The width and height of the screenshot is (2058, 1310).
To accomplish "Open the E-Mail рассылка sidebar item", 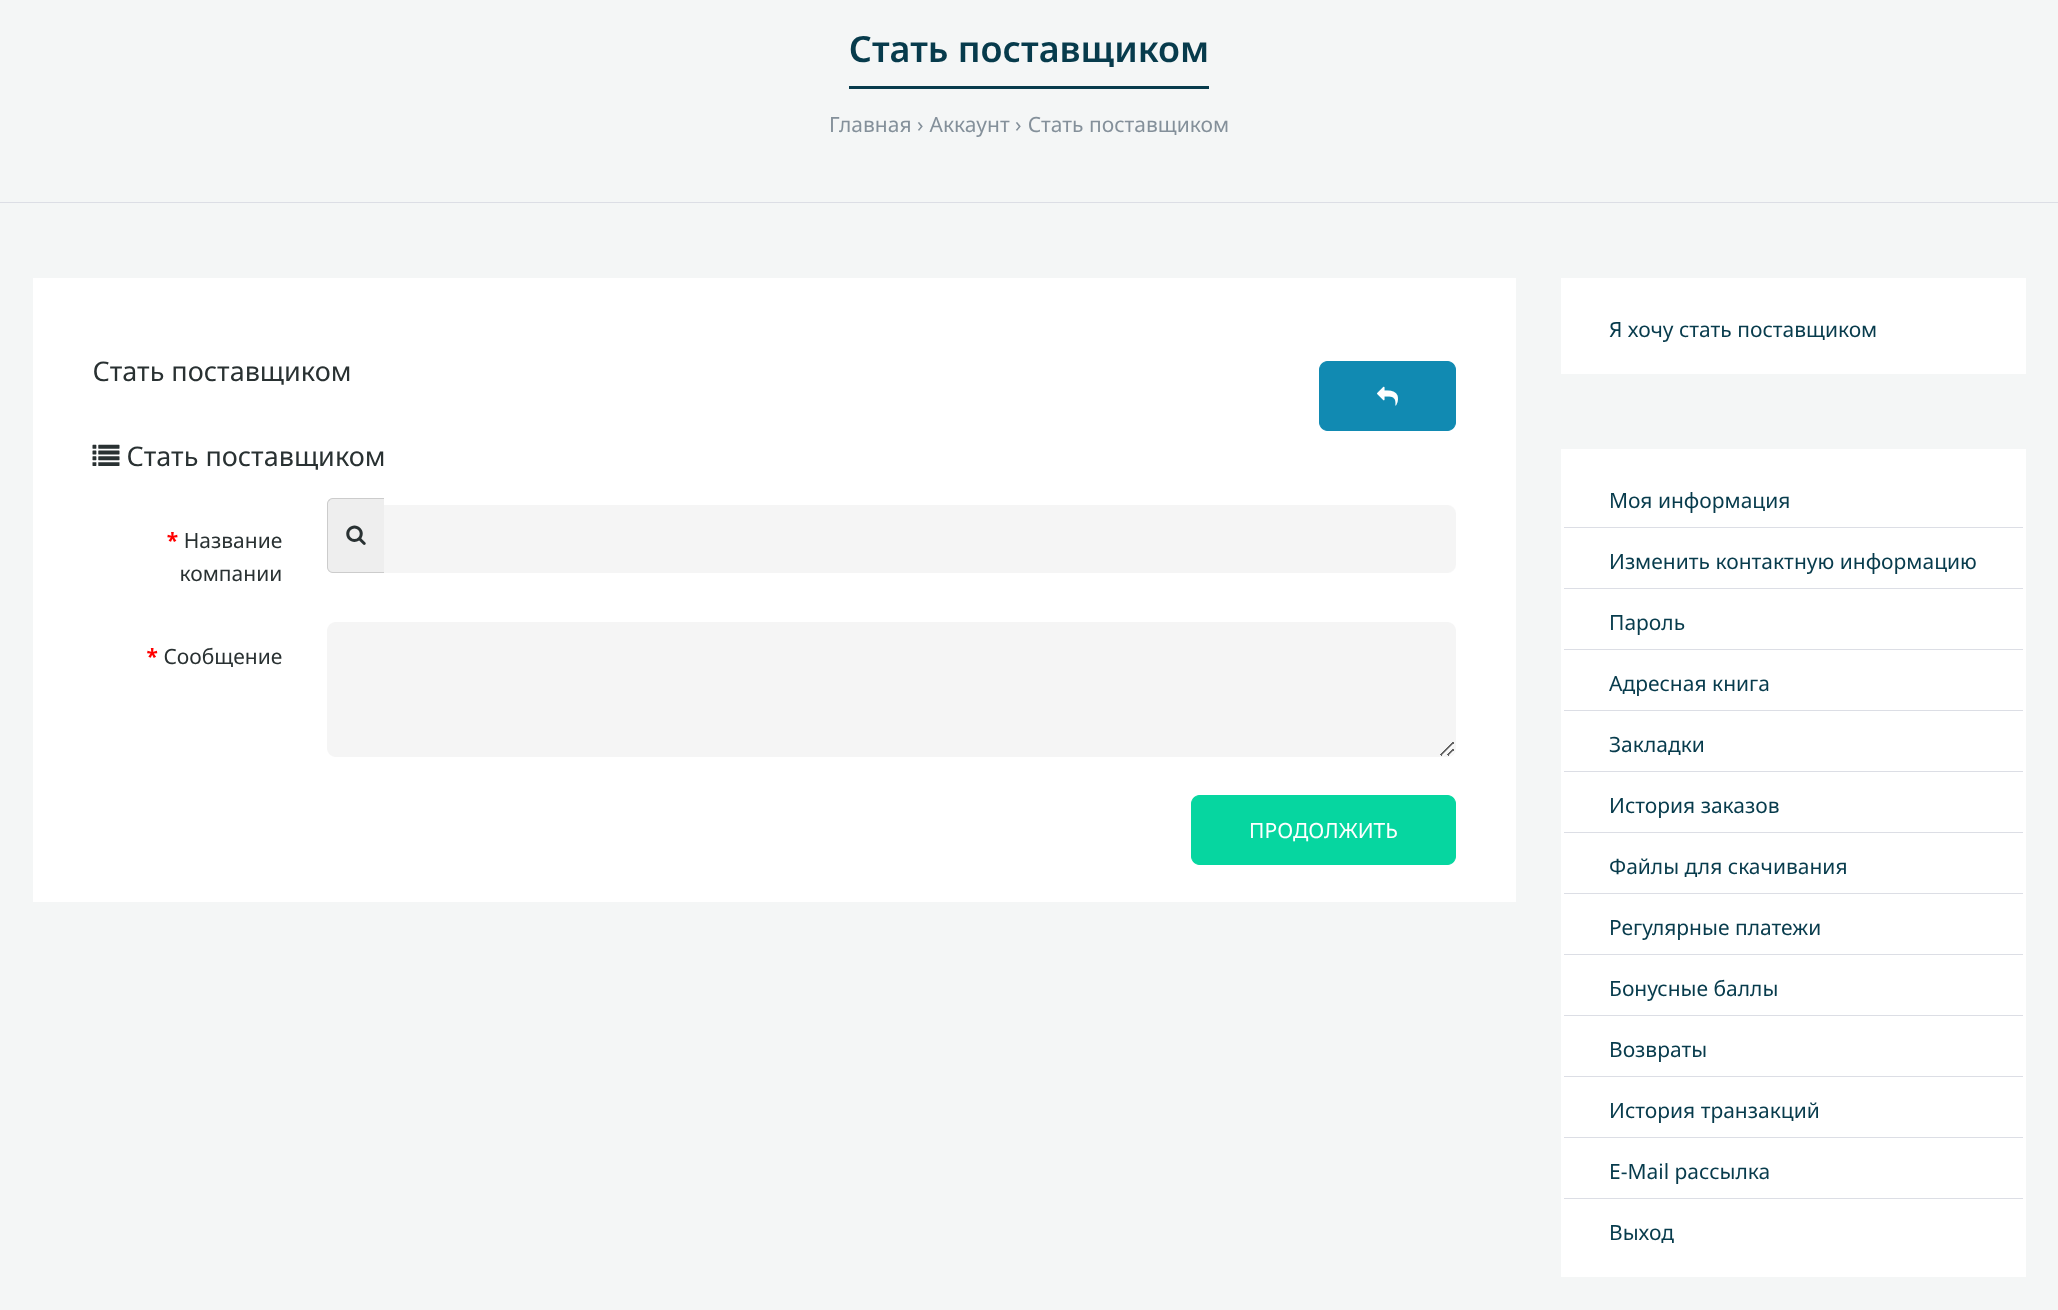I will point(1688,1172).
